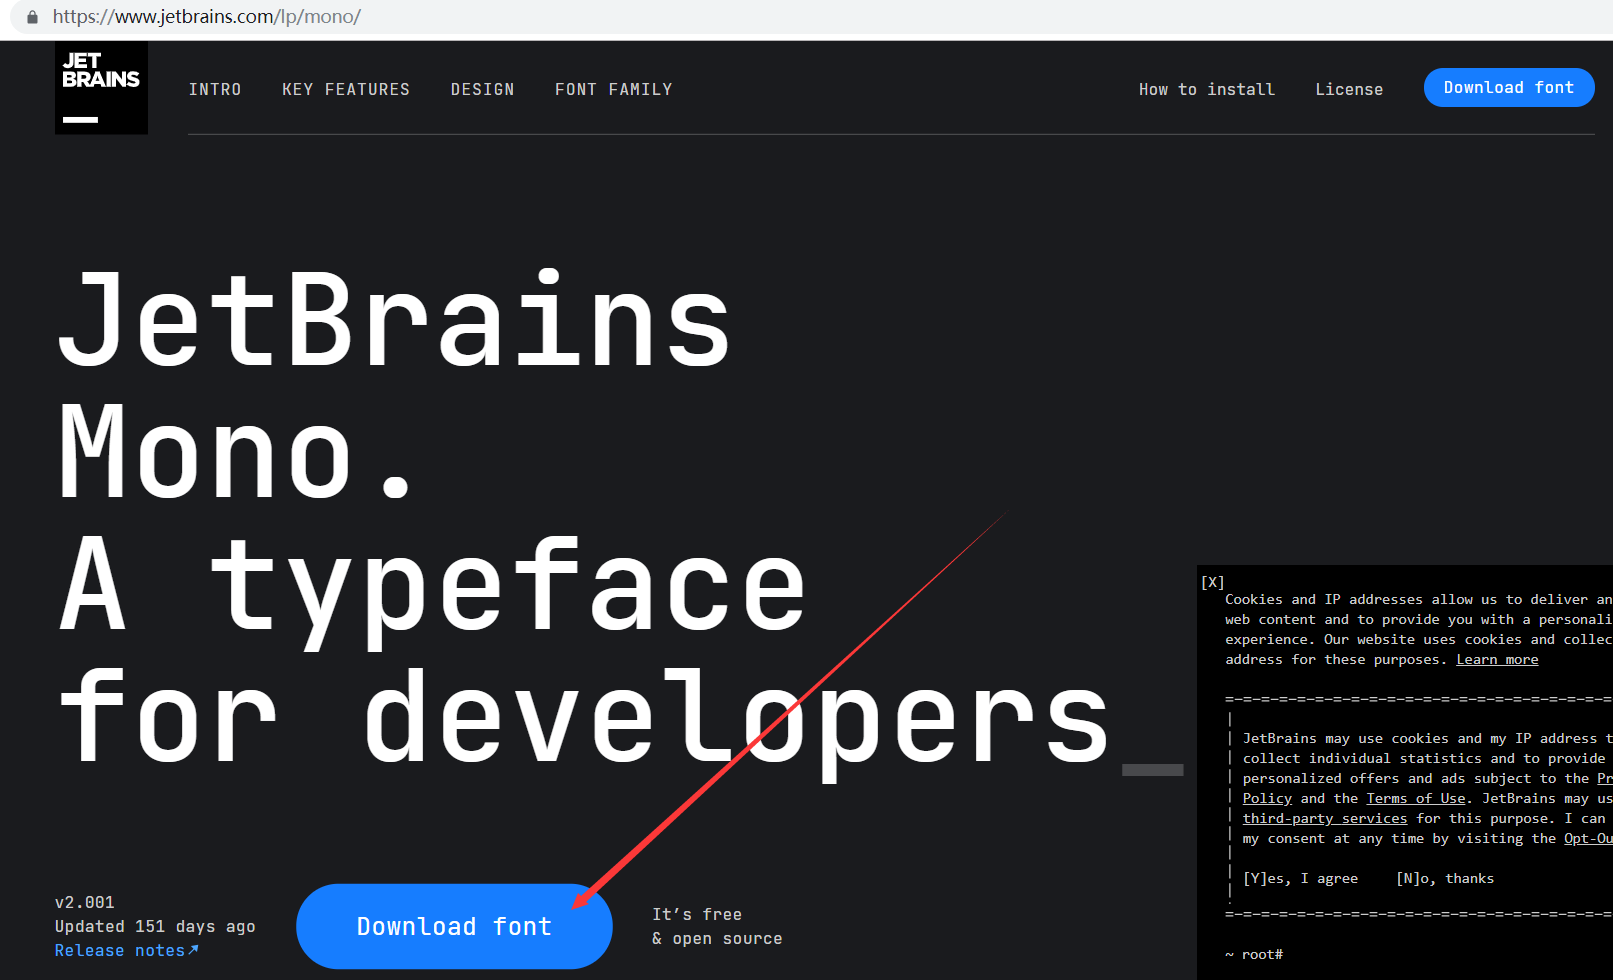Open the DESIGN nav item
Viewport: 1613px width, 980px height.
(482, 90)
